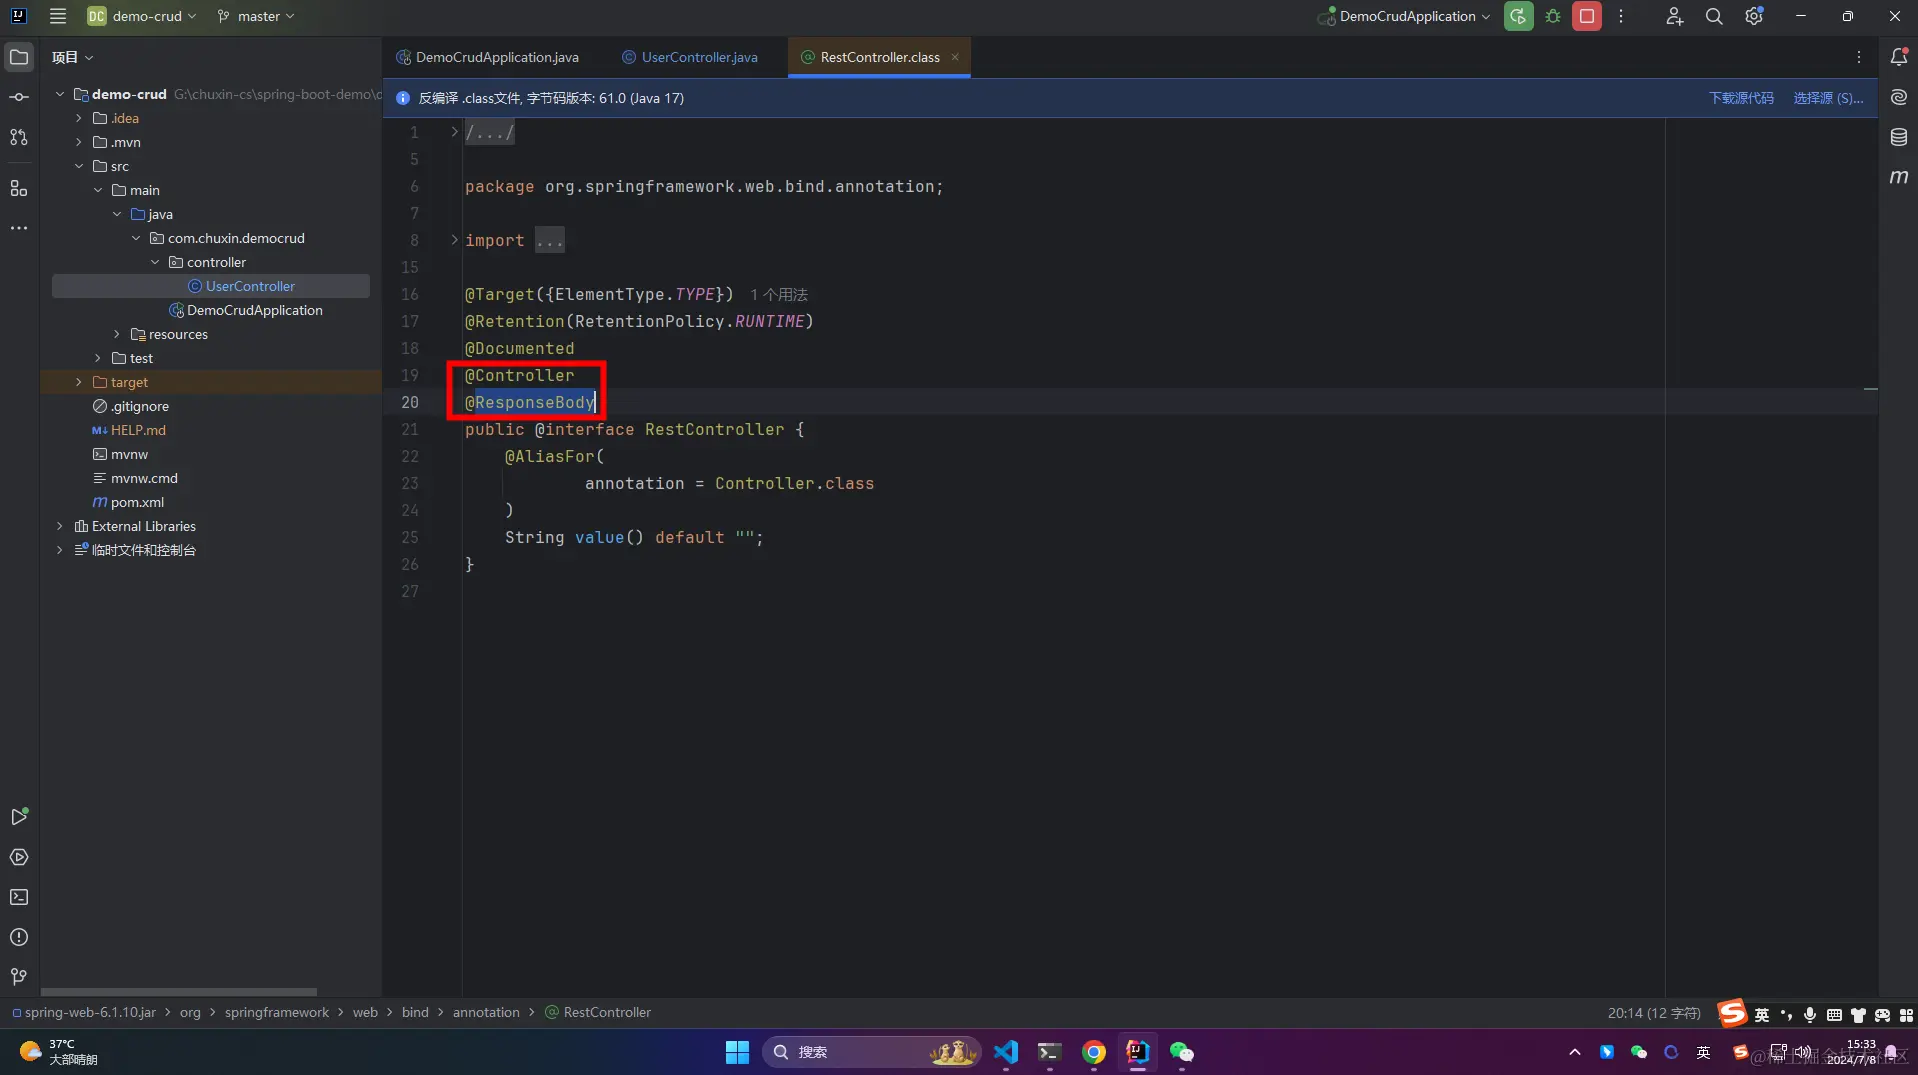Open Search Everywhere magnifier
The width and height of the screenshot is (1918, 1075).
(x=1714, y=16)
